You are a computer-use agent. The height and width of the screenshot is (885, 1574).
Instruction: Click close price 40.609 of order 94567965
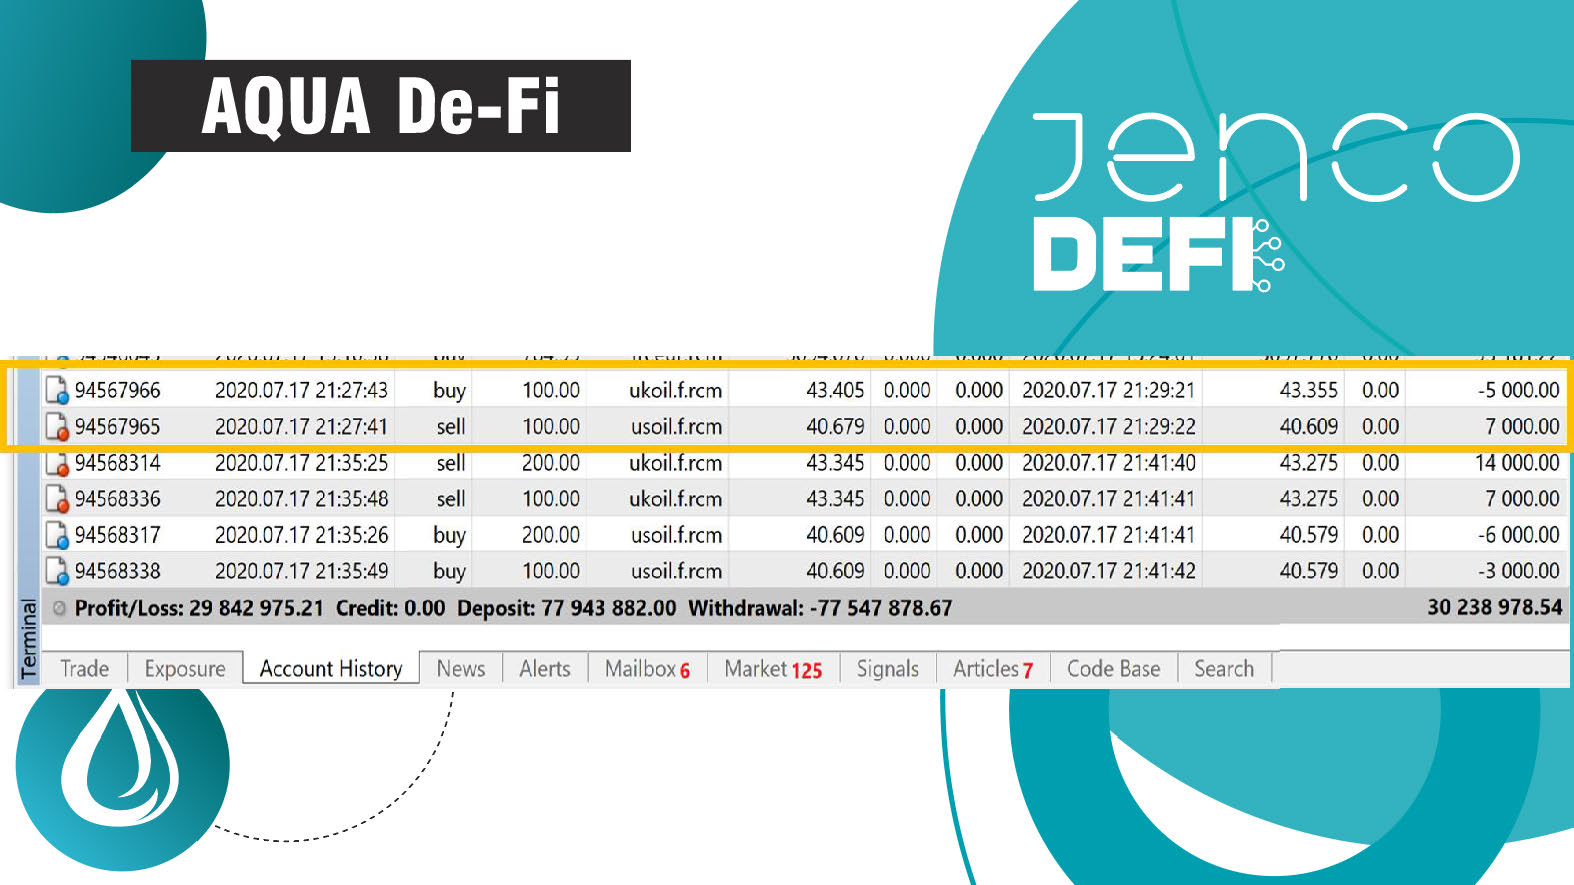(x=1309, y=427)
